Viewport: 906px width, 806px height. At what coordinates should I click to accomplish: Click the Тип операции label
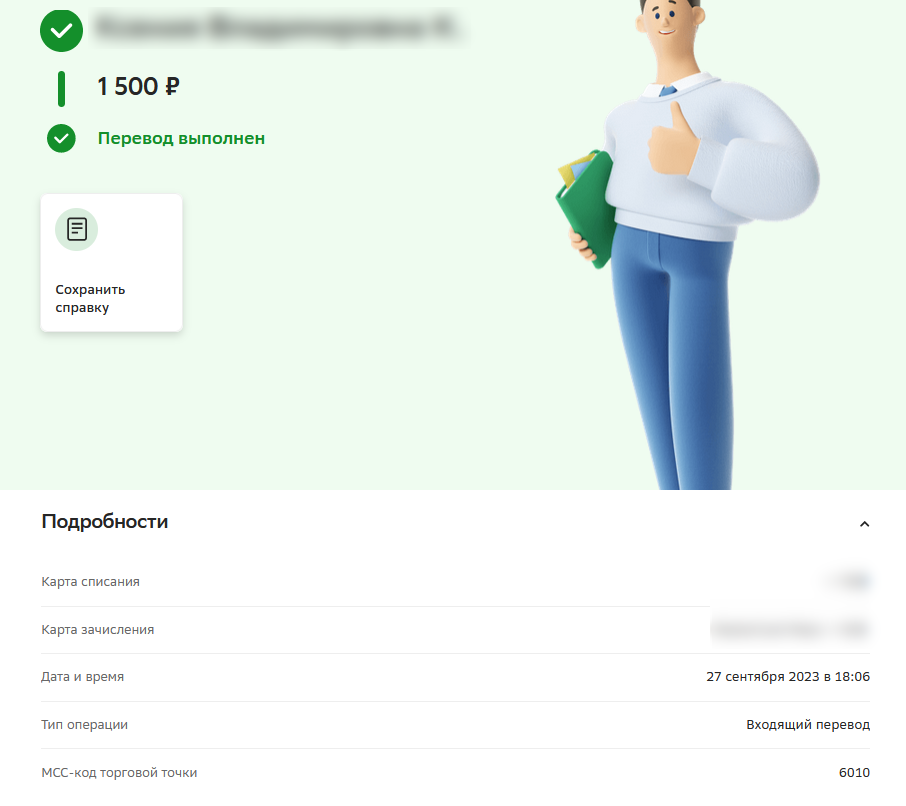click(84, 725)
